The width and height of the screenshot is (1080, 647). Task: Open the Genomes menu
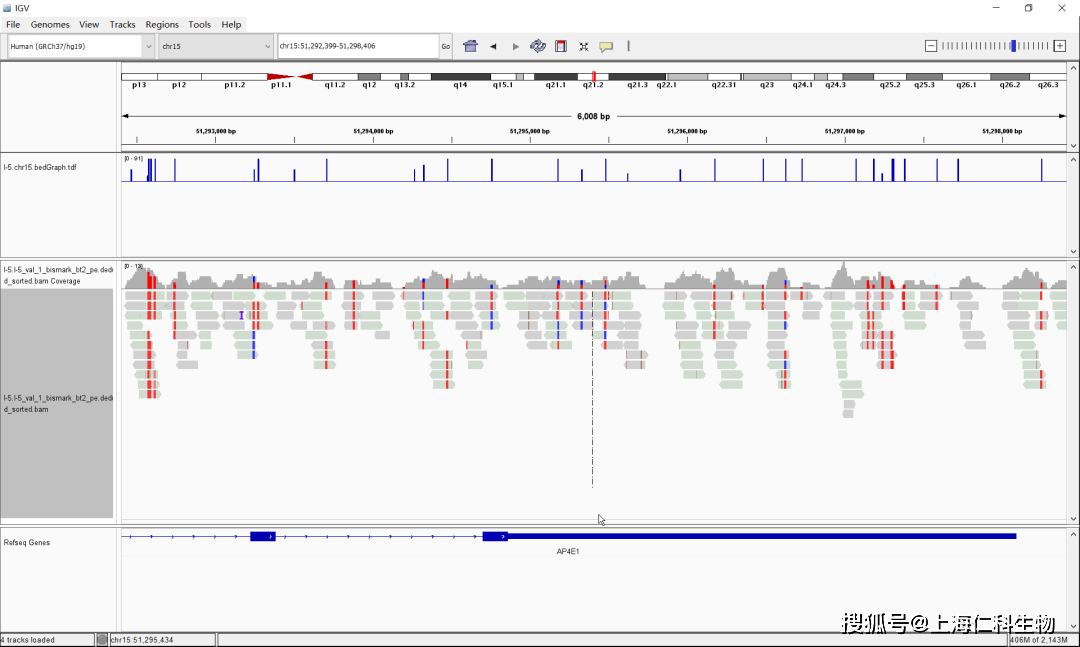point(50,24)
